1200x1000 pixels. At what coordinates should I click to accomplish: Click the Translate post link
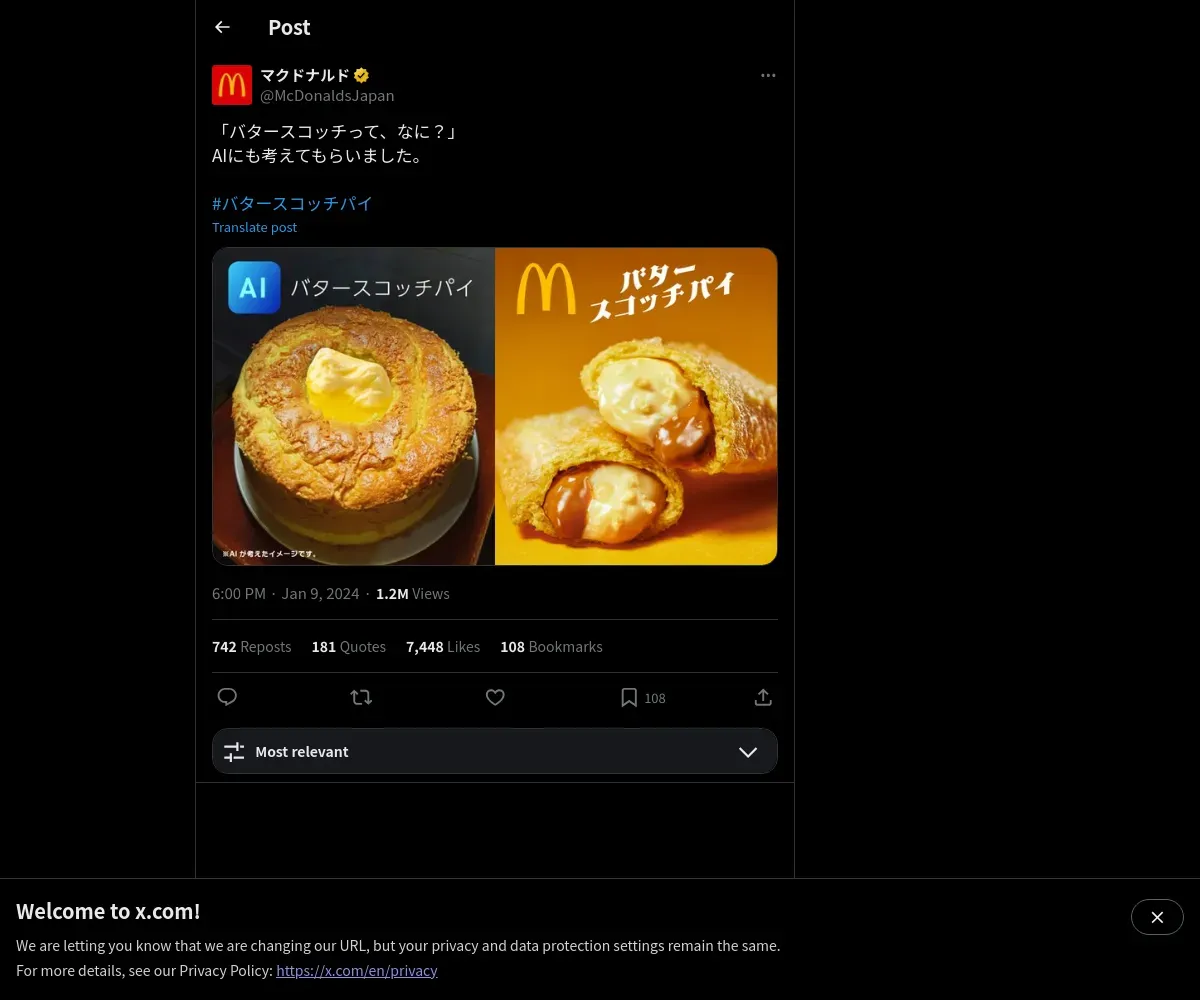coord(254,227)
